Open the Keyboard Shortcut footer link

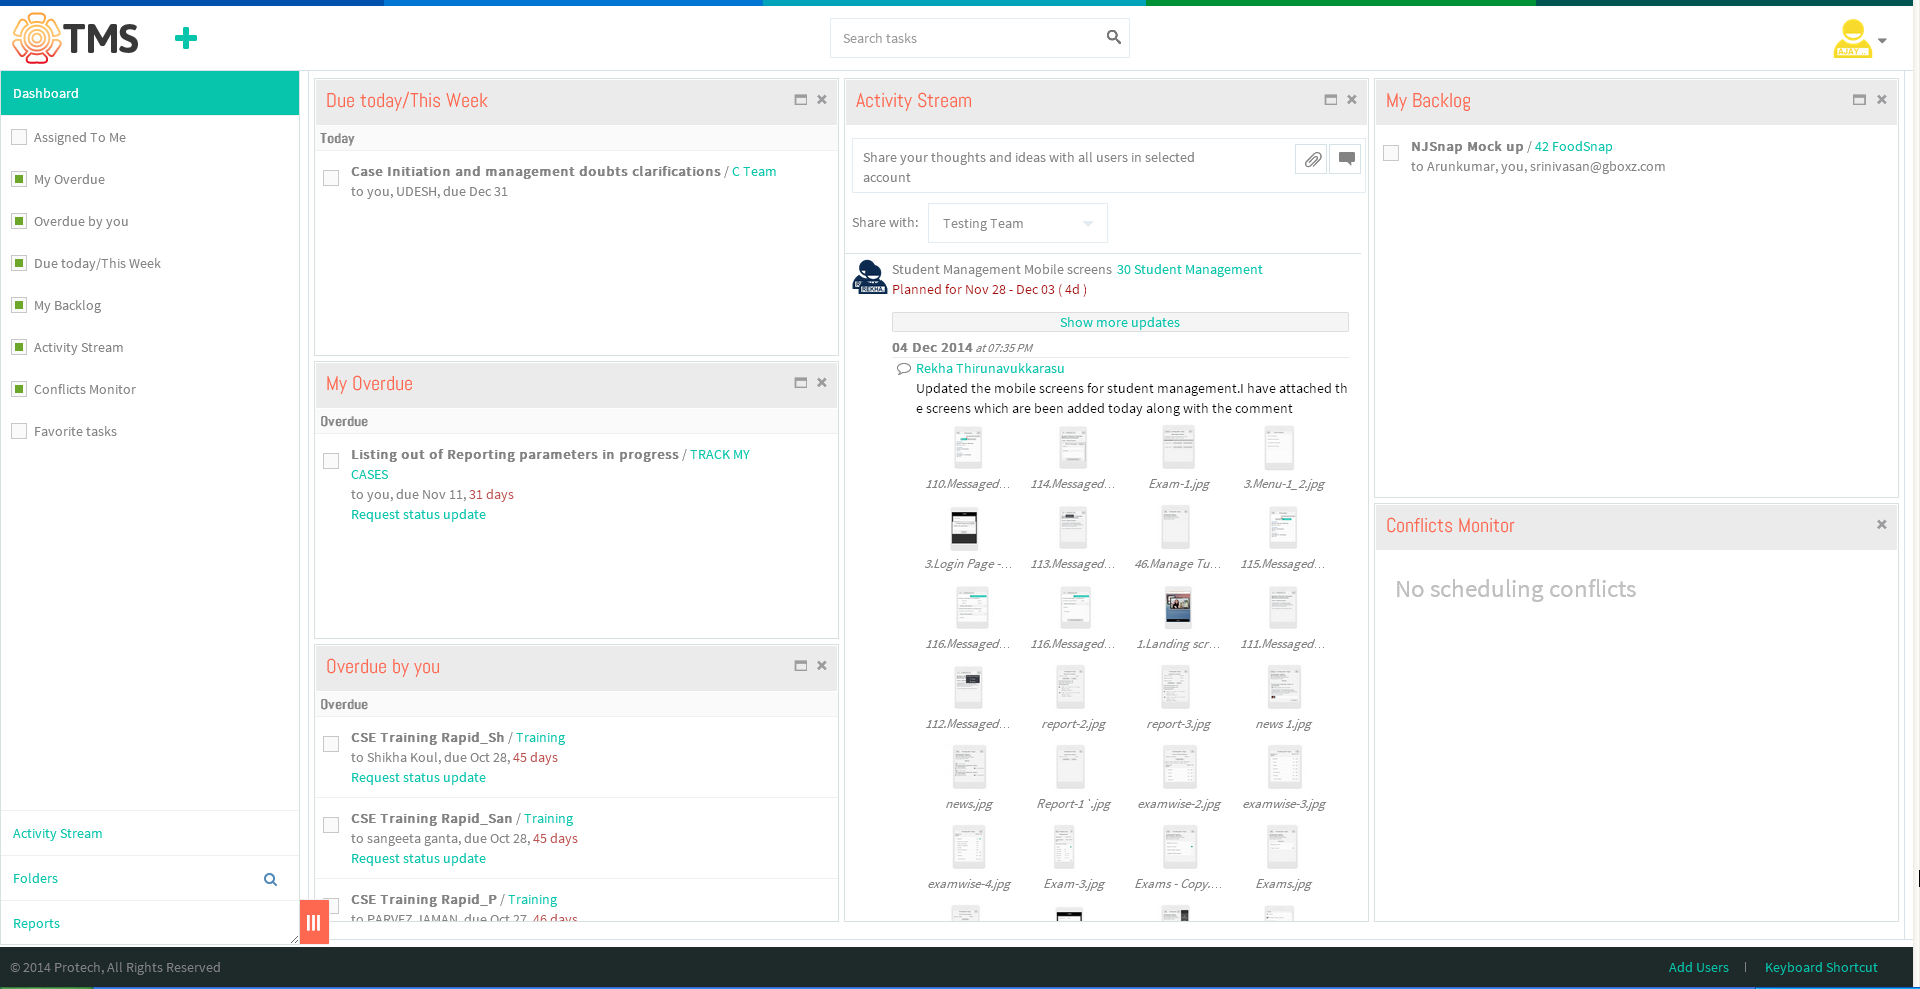click(x=1821, y=967)
